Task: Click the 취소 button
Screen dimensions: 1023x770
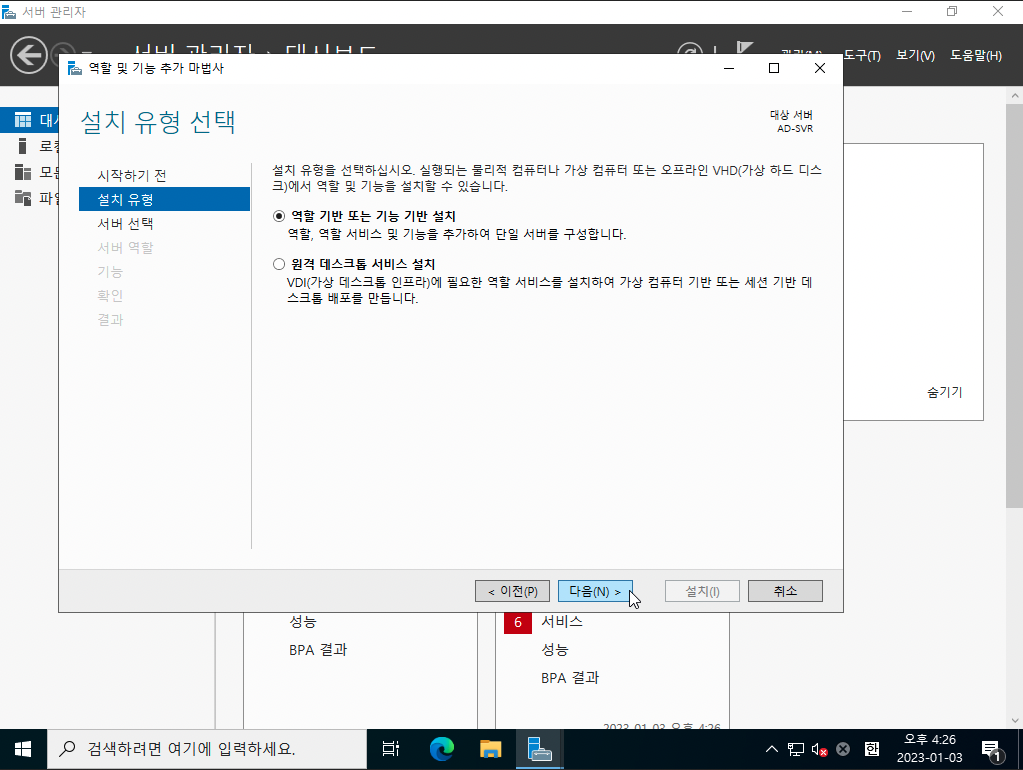Action: click(785, 591)
